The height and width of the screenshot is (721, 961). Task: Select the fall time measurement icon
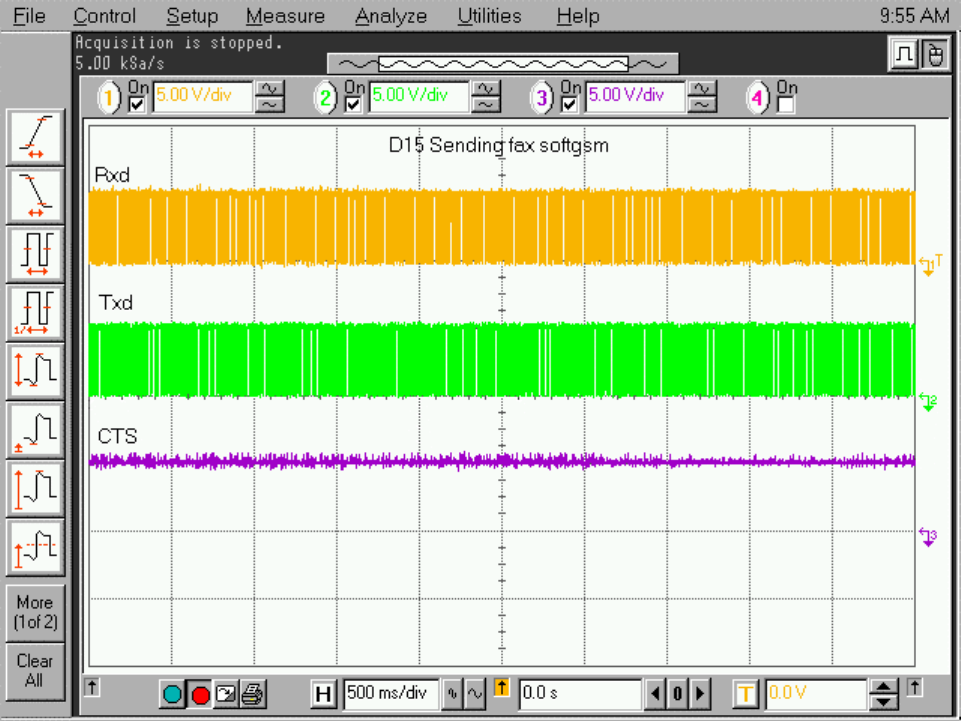pos(36,196)
